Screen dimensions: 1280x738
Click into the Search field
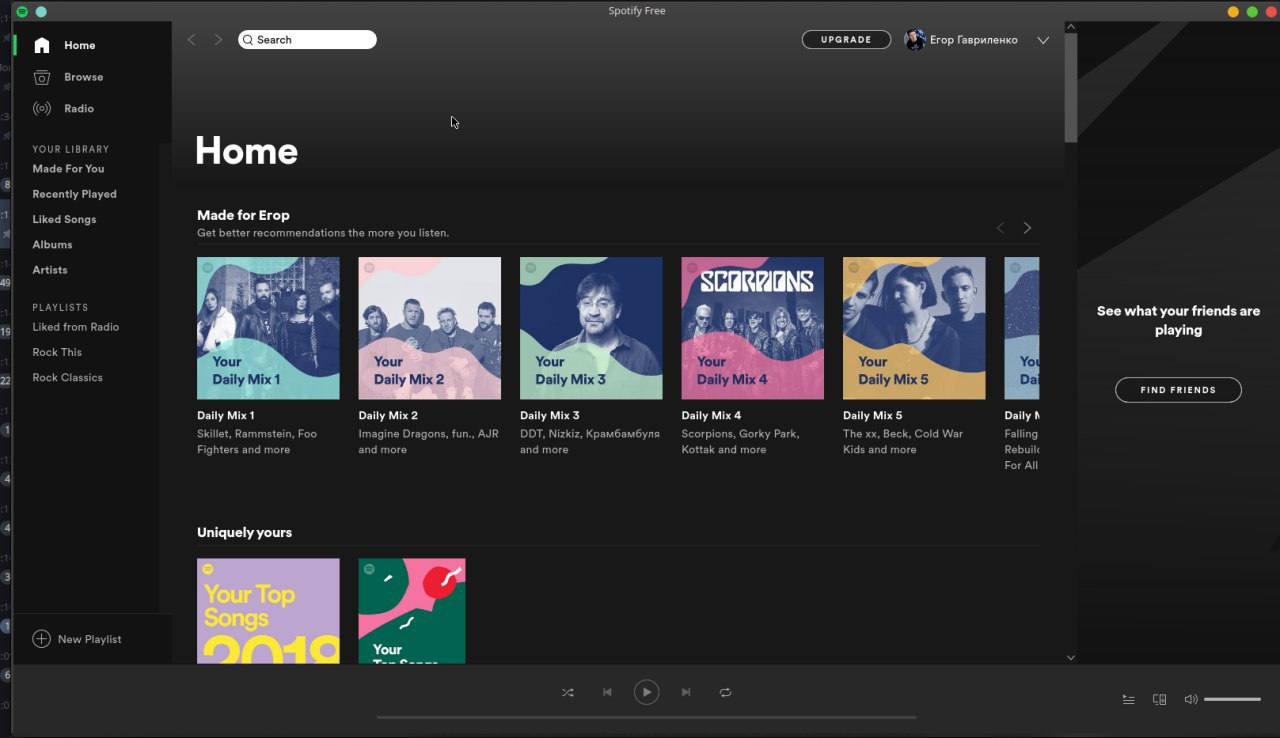[307, 40]
